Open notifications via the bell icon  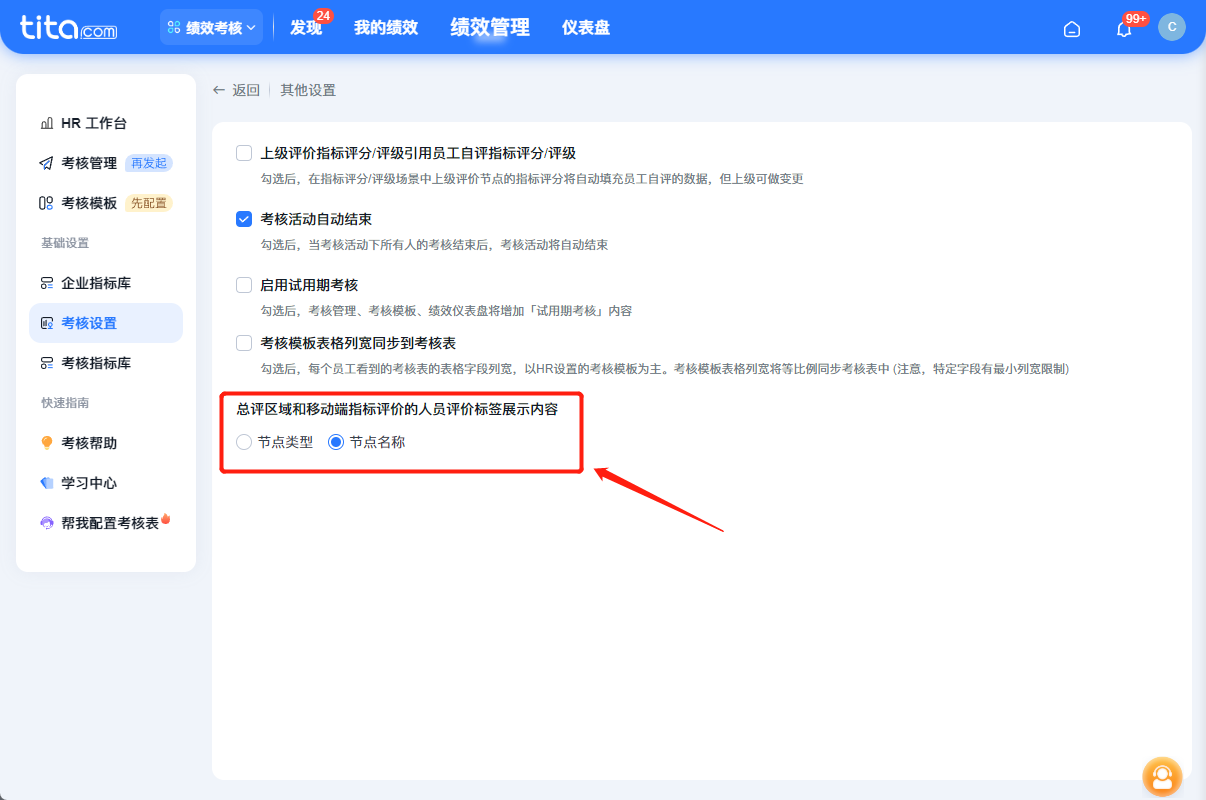tap(1121, 30)
